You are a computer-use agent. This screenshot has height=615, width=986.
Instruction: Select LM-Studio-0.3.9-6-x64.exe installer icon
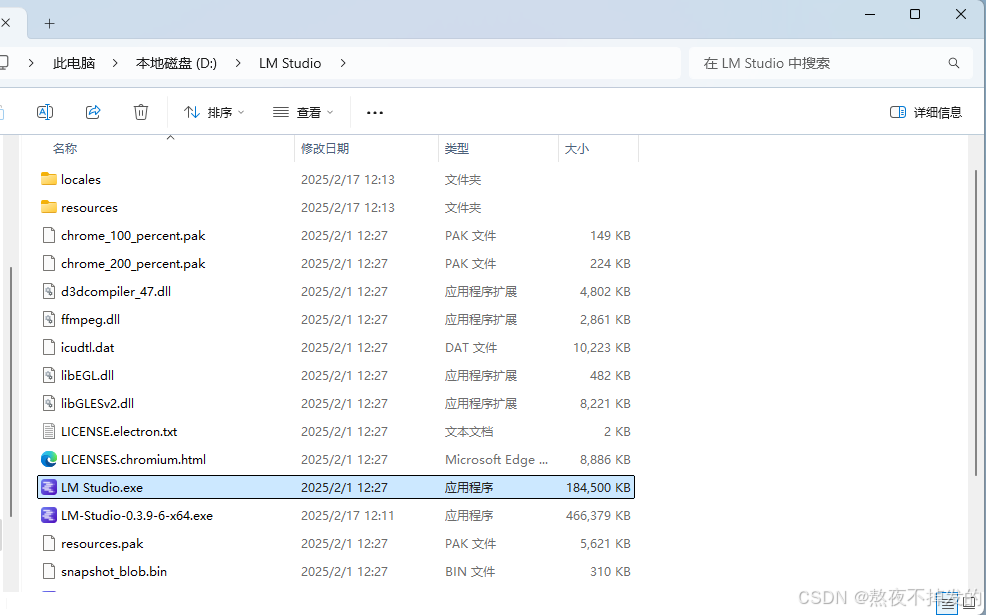pos(48,516)
